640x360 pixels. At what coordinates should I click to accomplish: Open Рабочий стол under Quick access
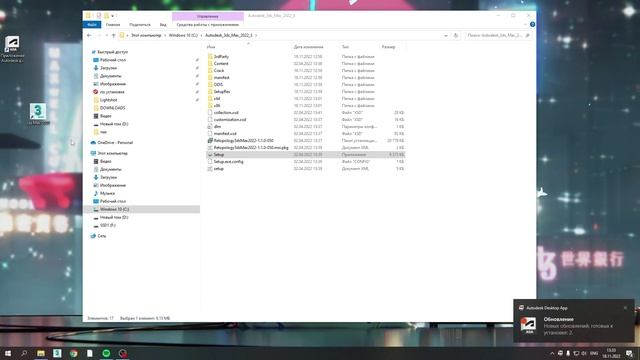113,60
